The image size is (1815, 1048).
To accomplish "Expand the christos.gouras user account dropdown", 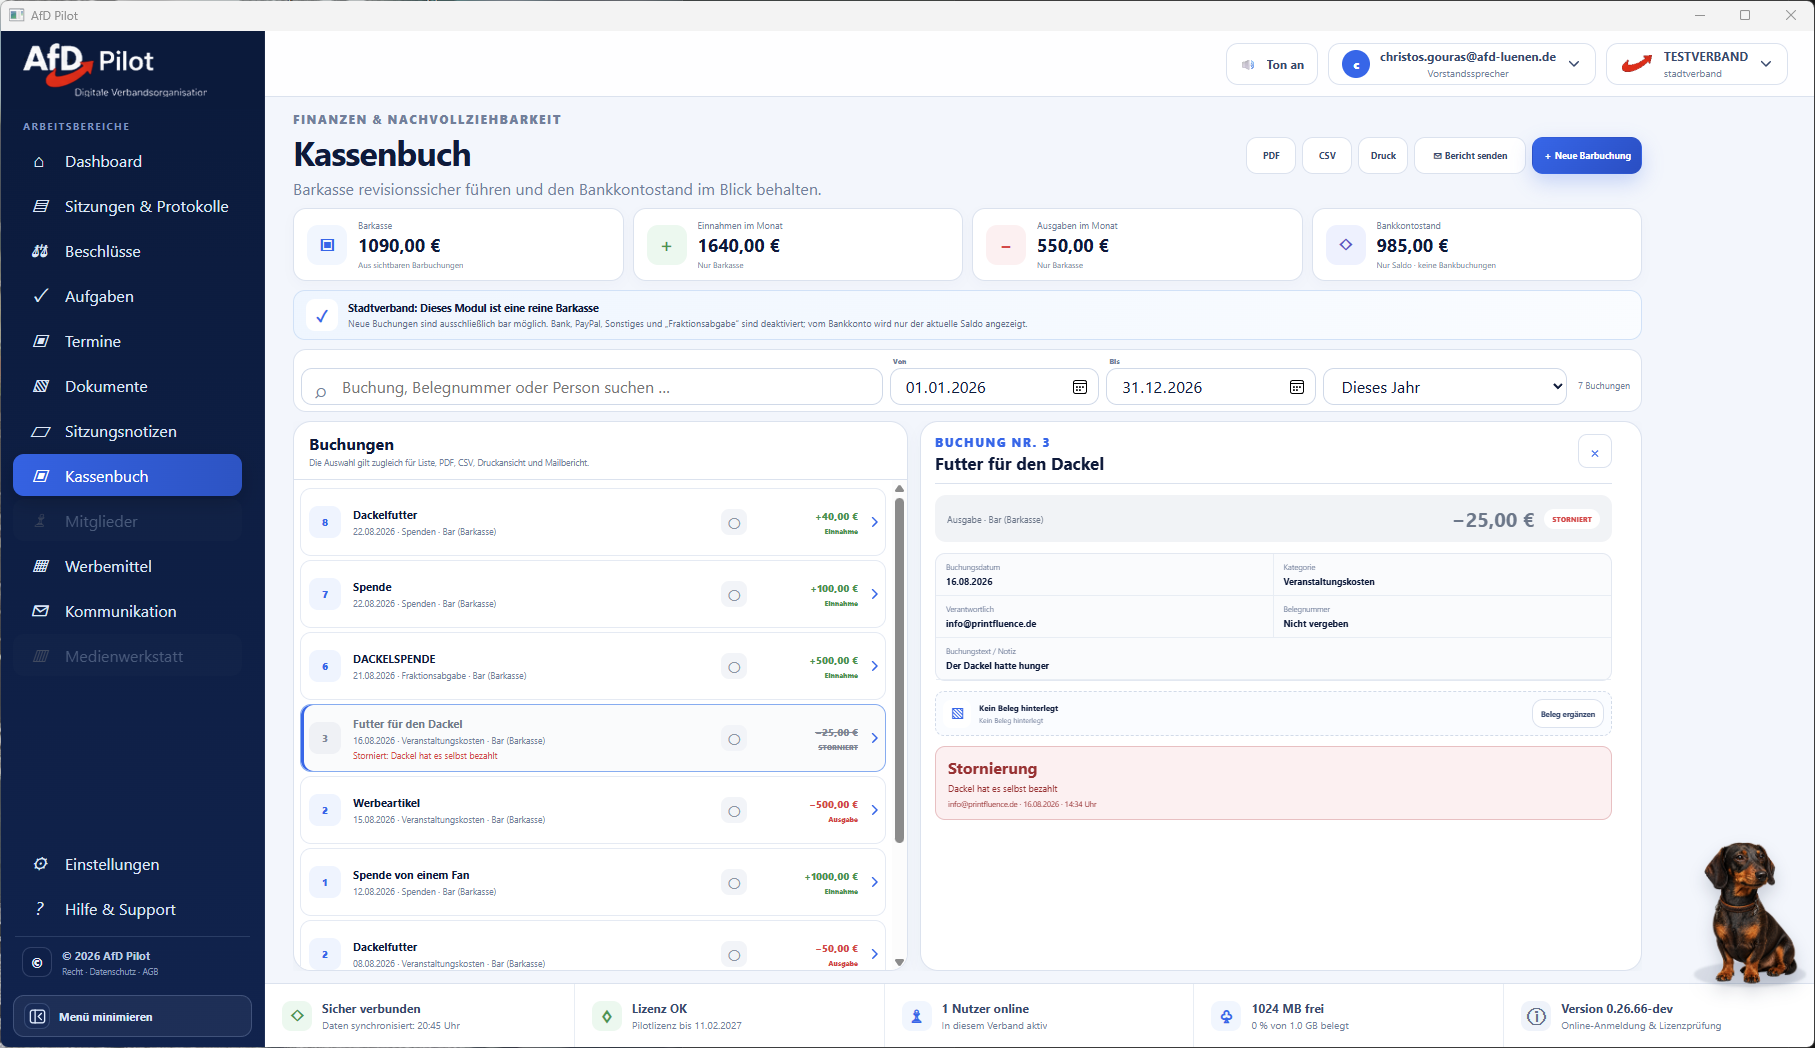I will (x=1461, y=64).
